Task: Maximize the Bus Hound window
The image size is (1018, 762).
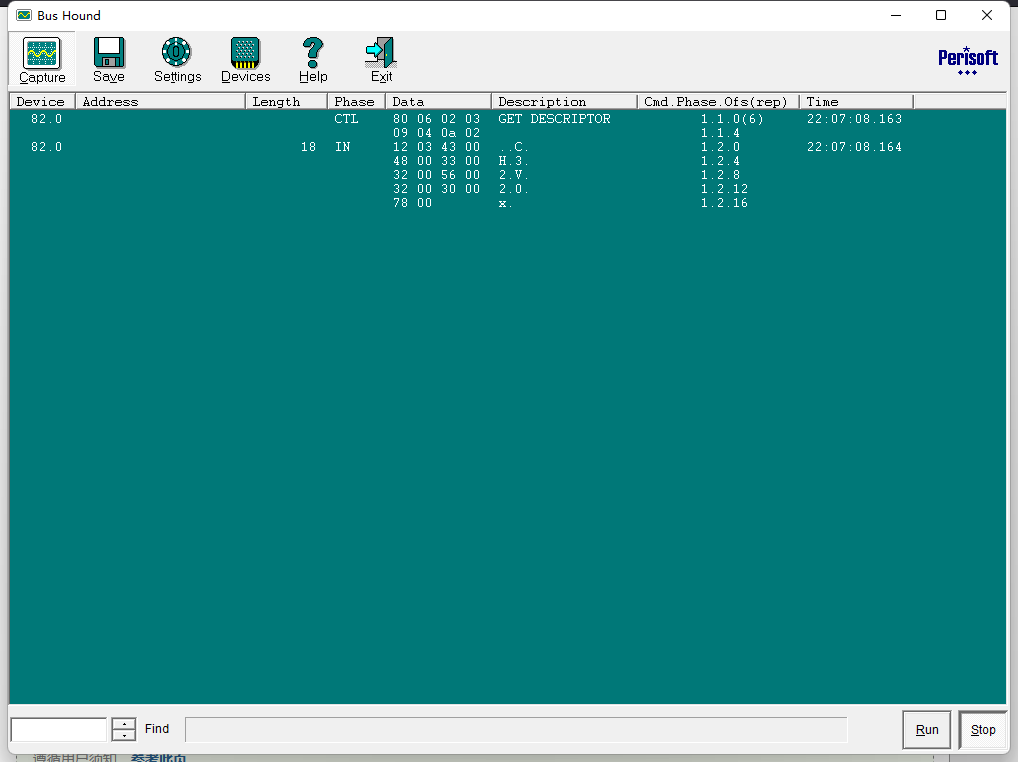Action: coord(941,15)
